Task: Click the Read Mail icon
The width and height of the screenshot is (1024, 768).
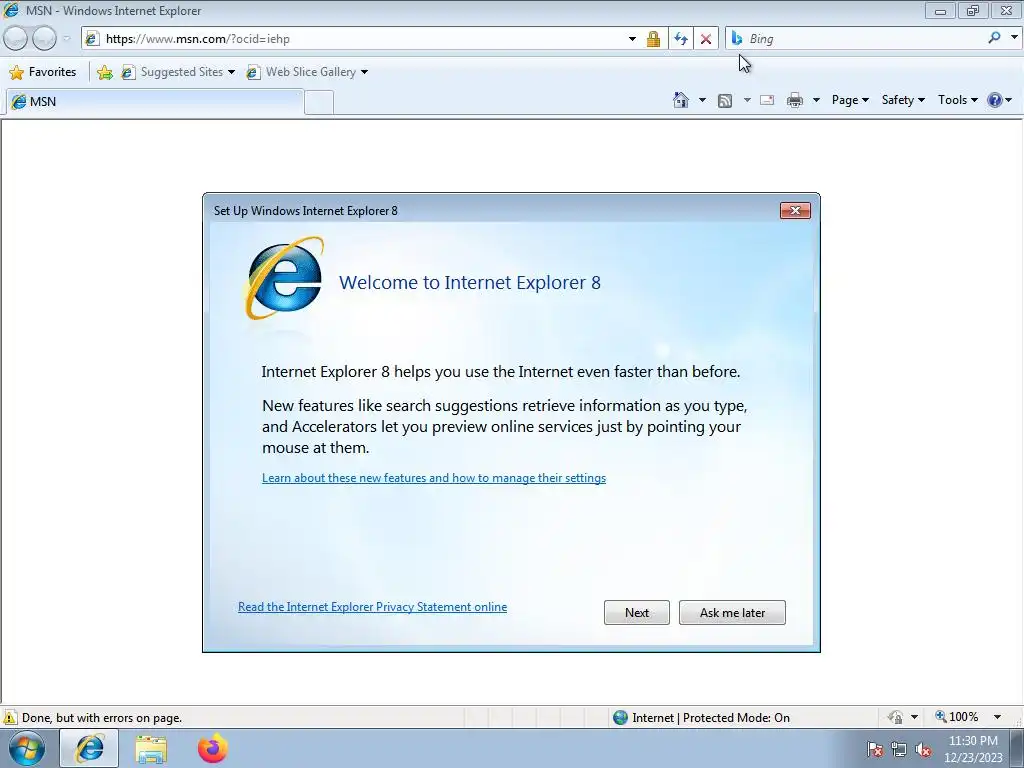Action: pos(767,100)
